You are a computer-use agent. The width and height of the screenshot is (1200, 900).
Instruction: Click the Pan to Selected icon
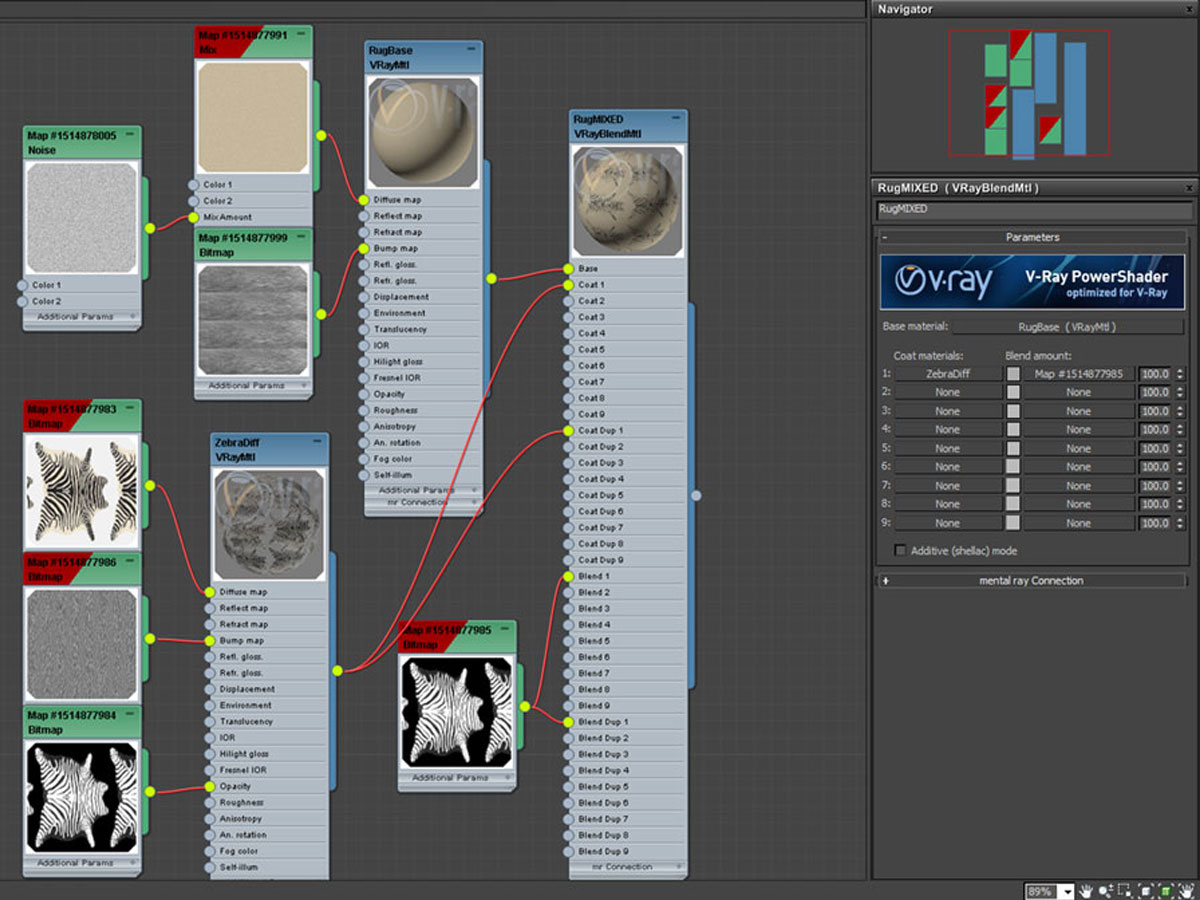(1185, 890)
